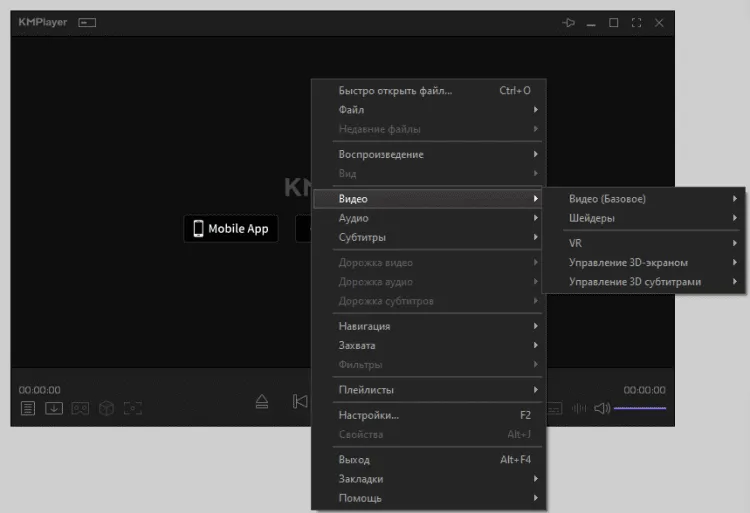
Task: Minimize the KMPlayer window
Action: tap(591, 24)
